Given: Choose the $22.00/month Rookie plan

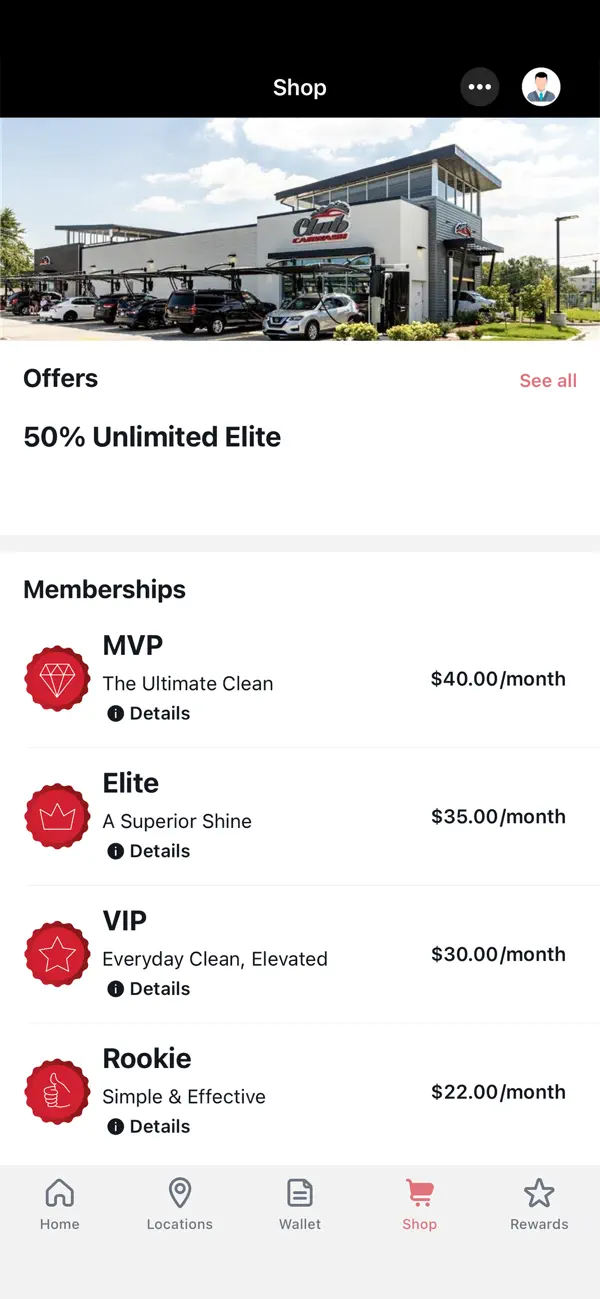Looking at the screenshot, I should 498,1092.
